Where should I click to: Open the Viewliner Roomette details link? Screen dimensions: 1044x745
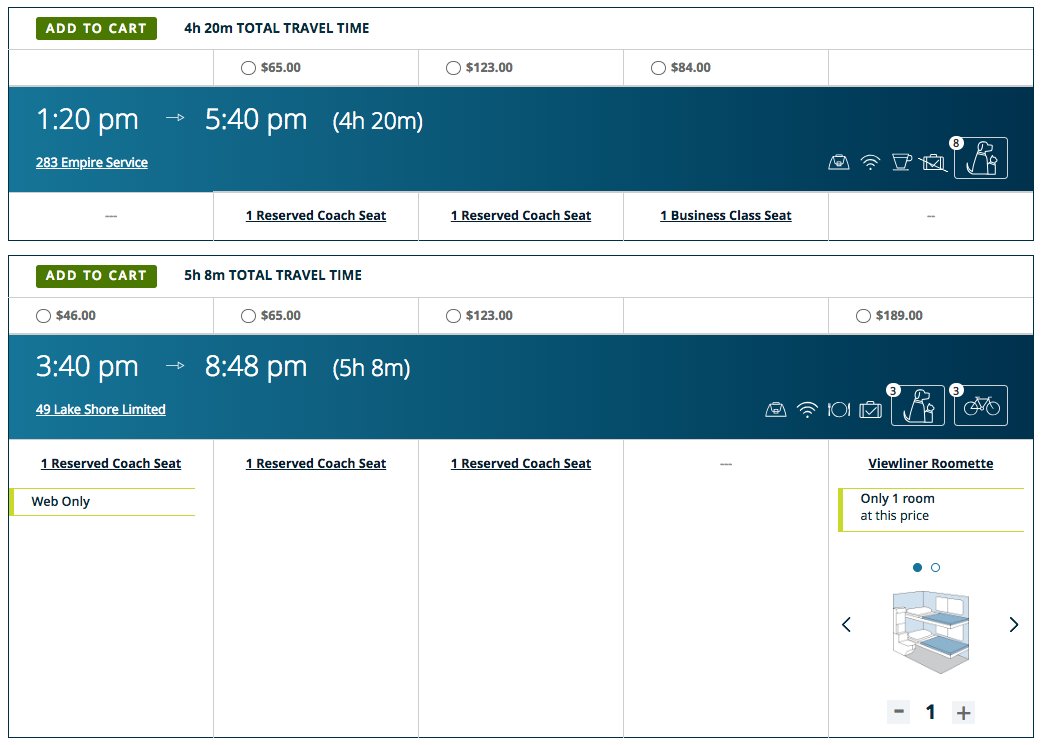(x=931, y=464)
